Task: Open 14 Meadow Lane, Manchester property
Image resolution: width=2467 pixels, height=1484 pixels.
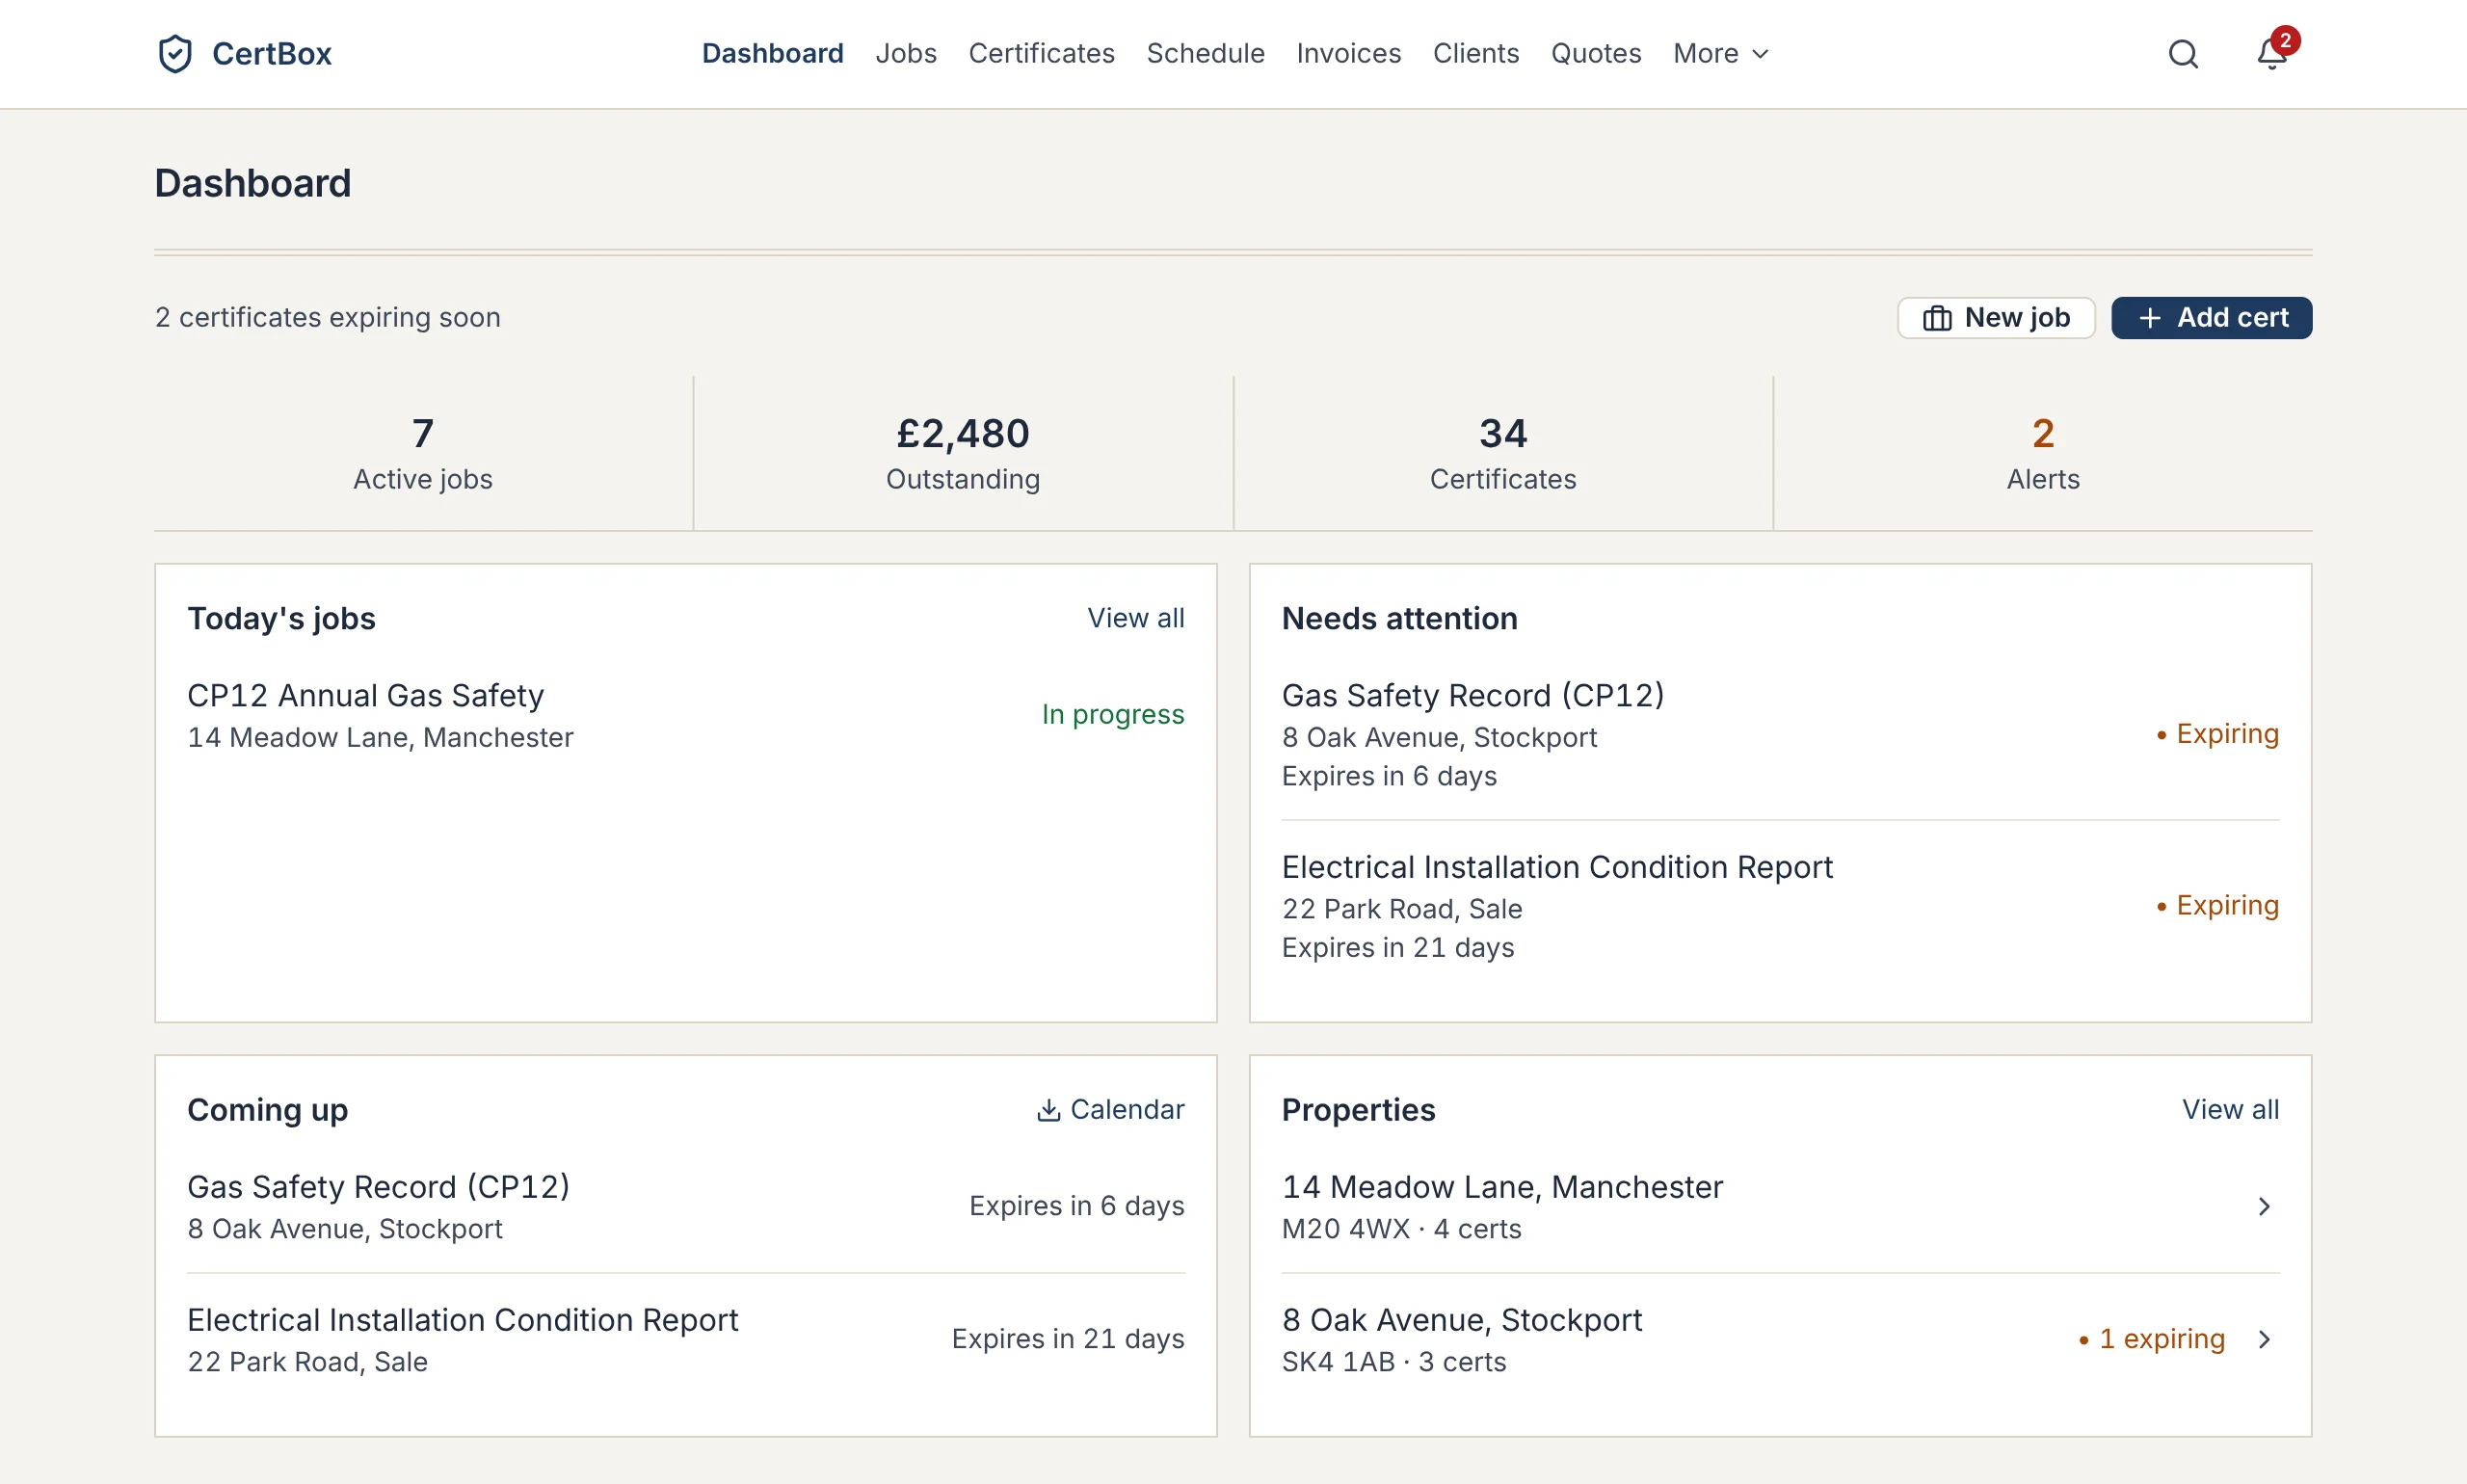Action: 1780,1207
